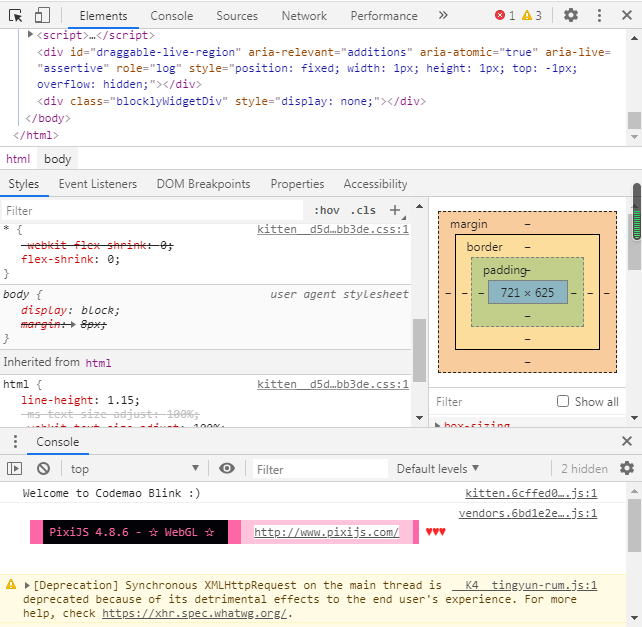Open the Sources tab
The width and height of the screenshot is (642, 627).
click(x=237, y=16)
